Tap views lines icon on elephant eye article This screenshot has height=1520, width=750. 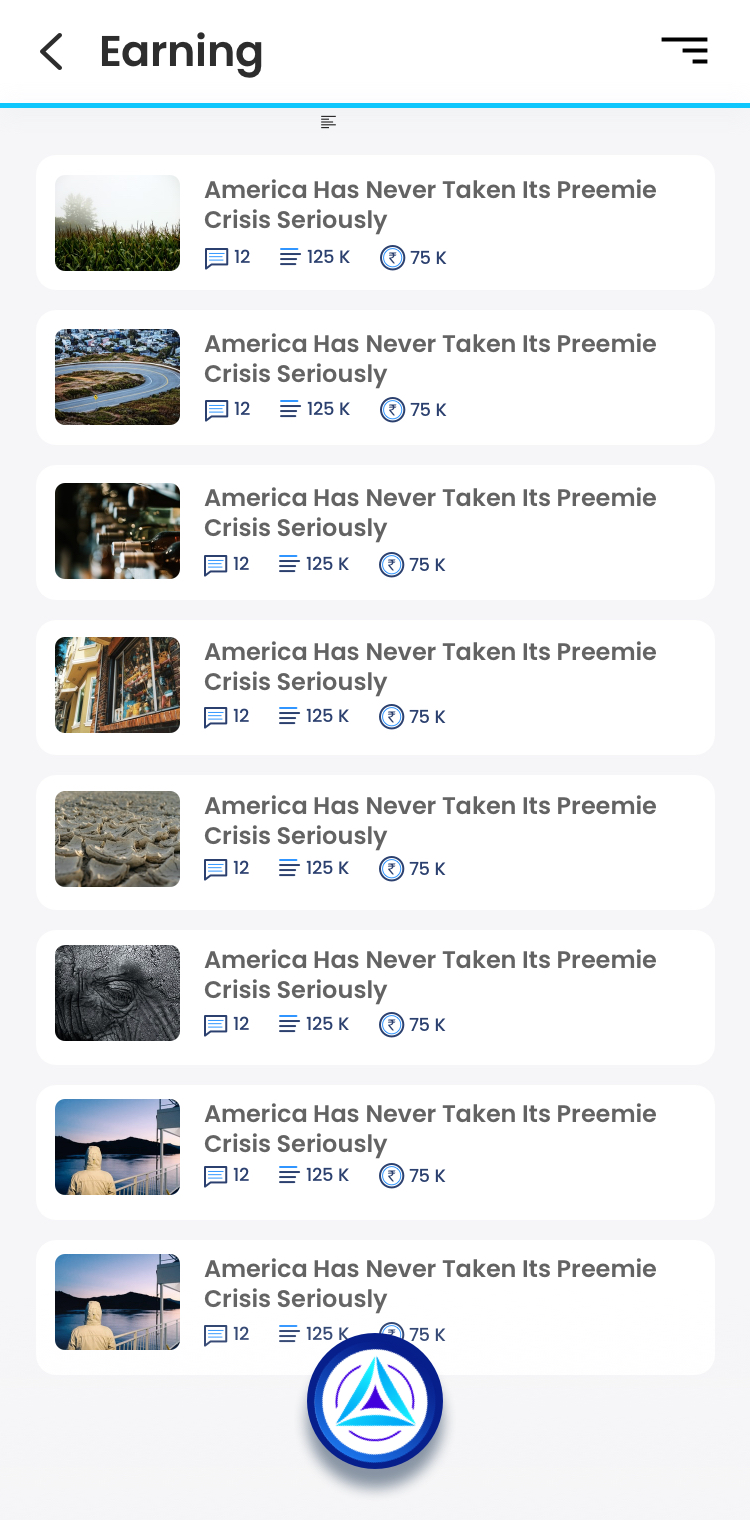[x=289, y=1024]
